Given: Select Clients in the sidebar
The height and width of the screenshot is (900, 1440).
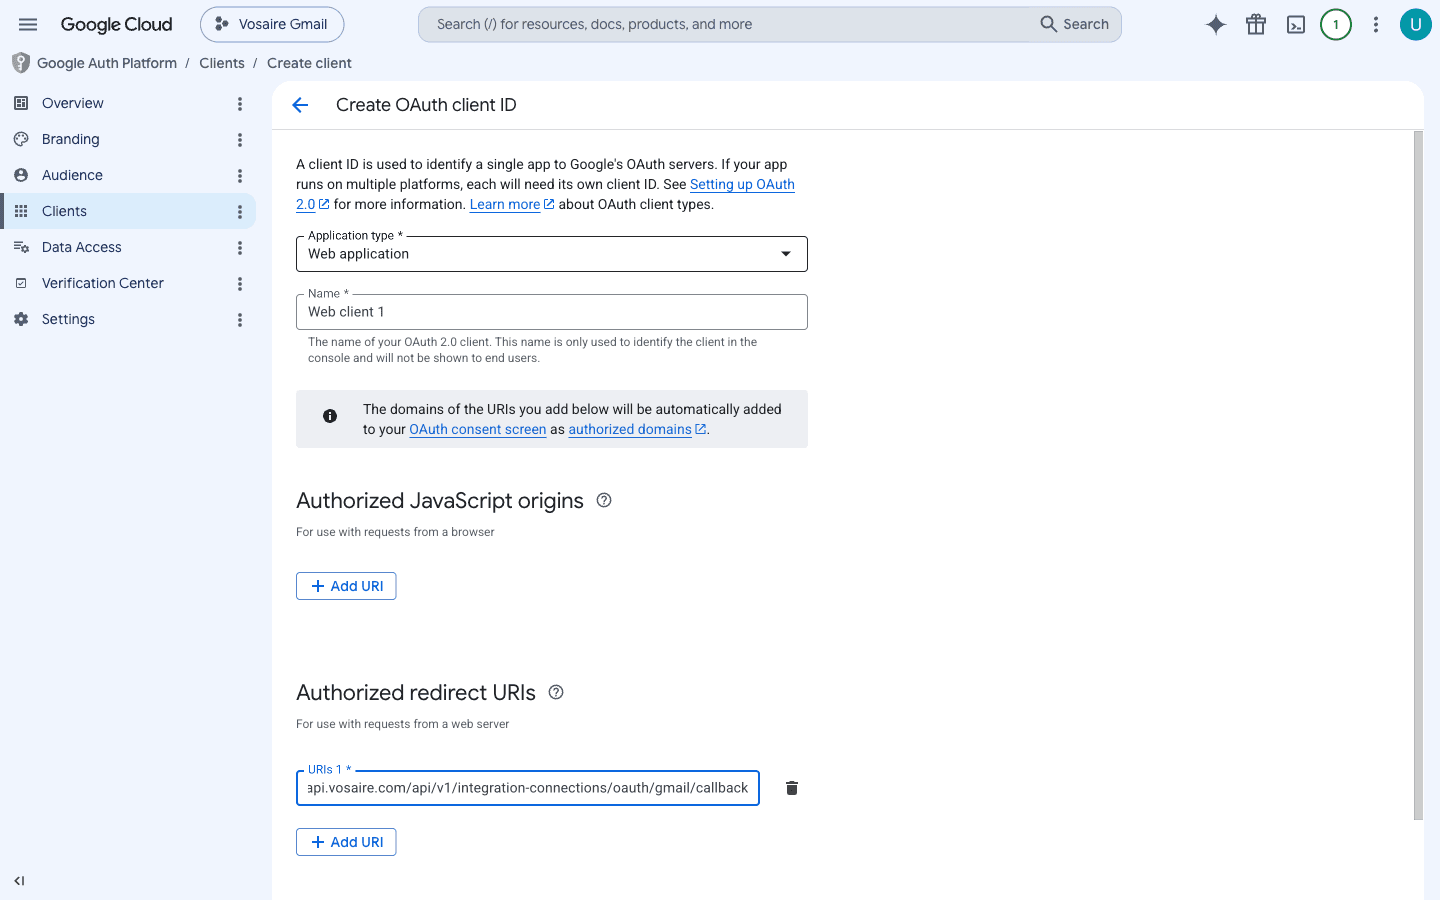Looking at the screenshot, I should pyautogui.click(x=128, y=211).
